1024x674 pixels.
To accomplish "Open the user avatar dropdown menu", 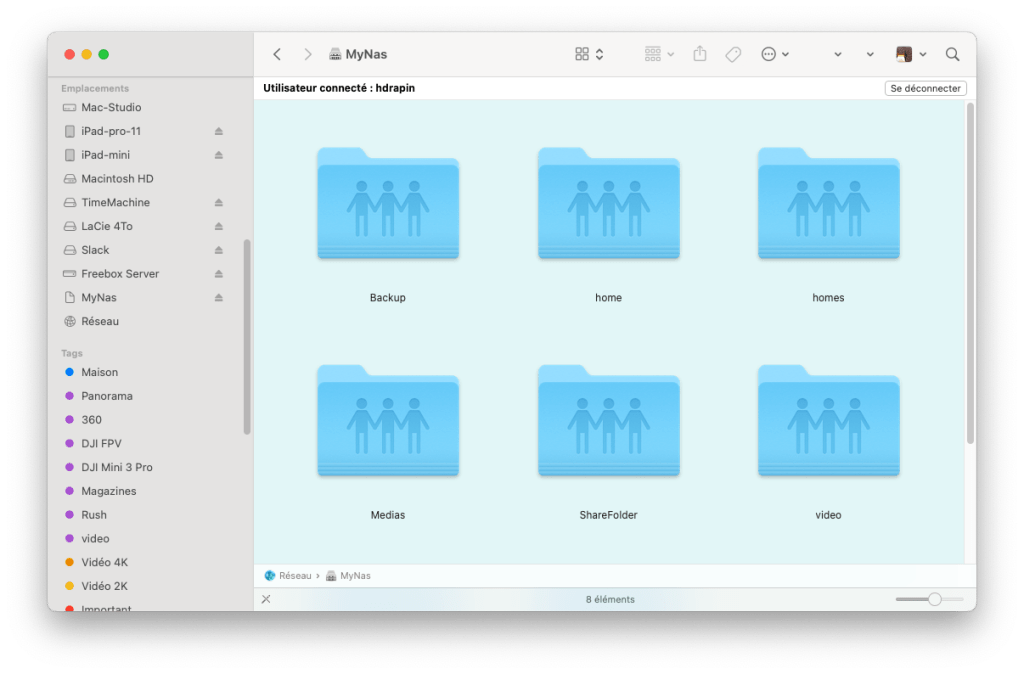I will (x=910, y=54).
